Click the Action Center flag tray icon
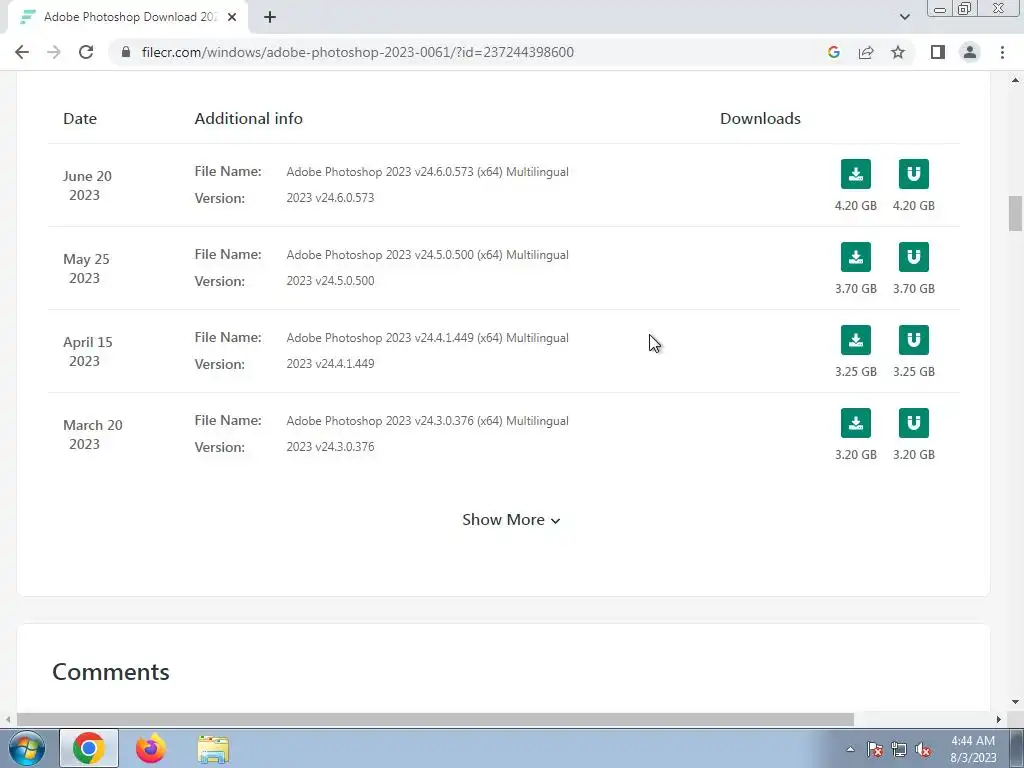1024x768 pixels. click(x=875, y=750)
